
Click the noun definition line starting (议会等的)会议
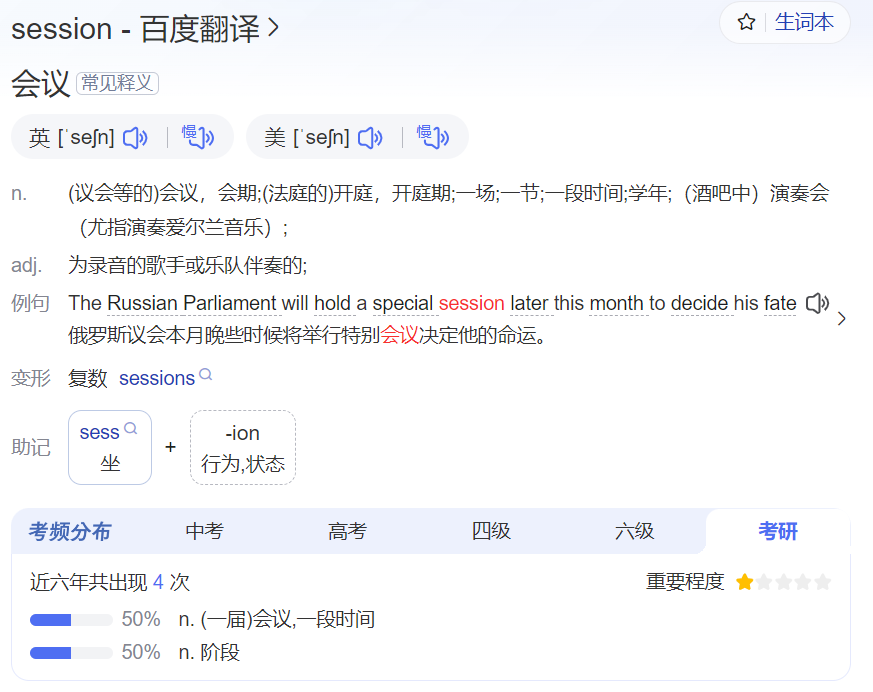coord(448,210)
